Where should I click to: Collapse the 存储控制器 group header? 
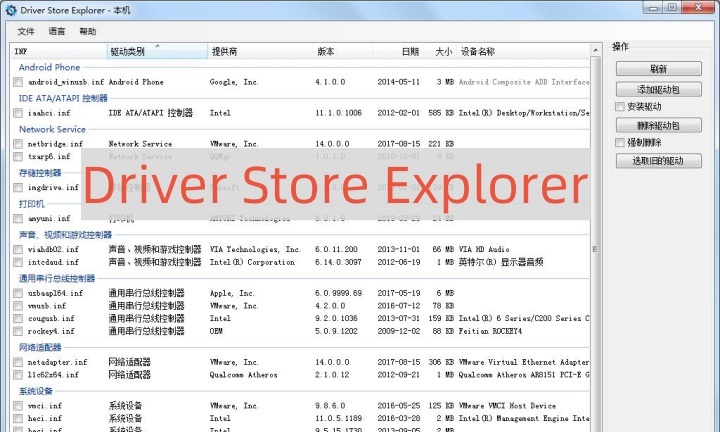(40, 173)
